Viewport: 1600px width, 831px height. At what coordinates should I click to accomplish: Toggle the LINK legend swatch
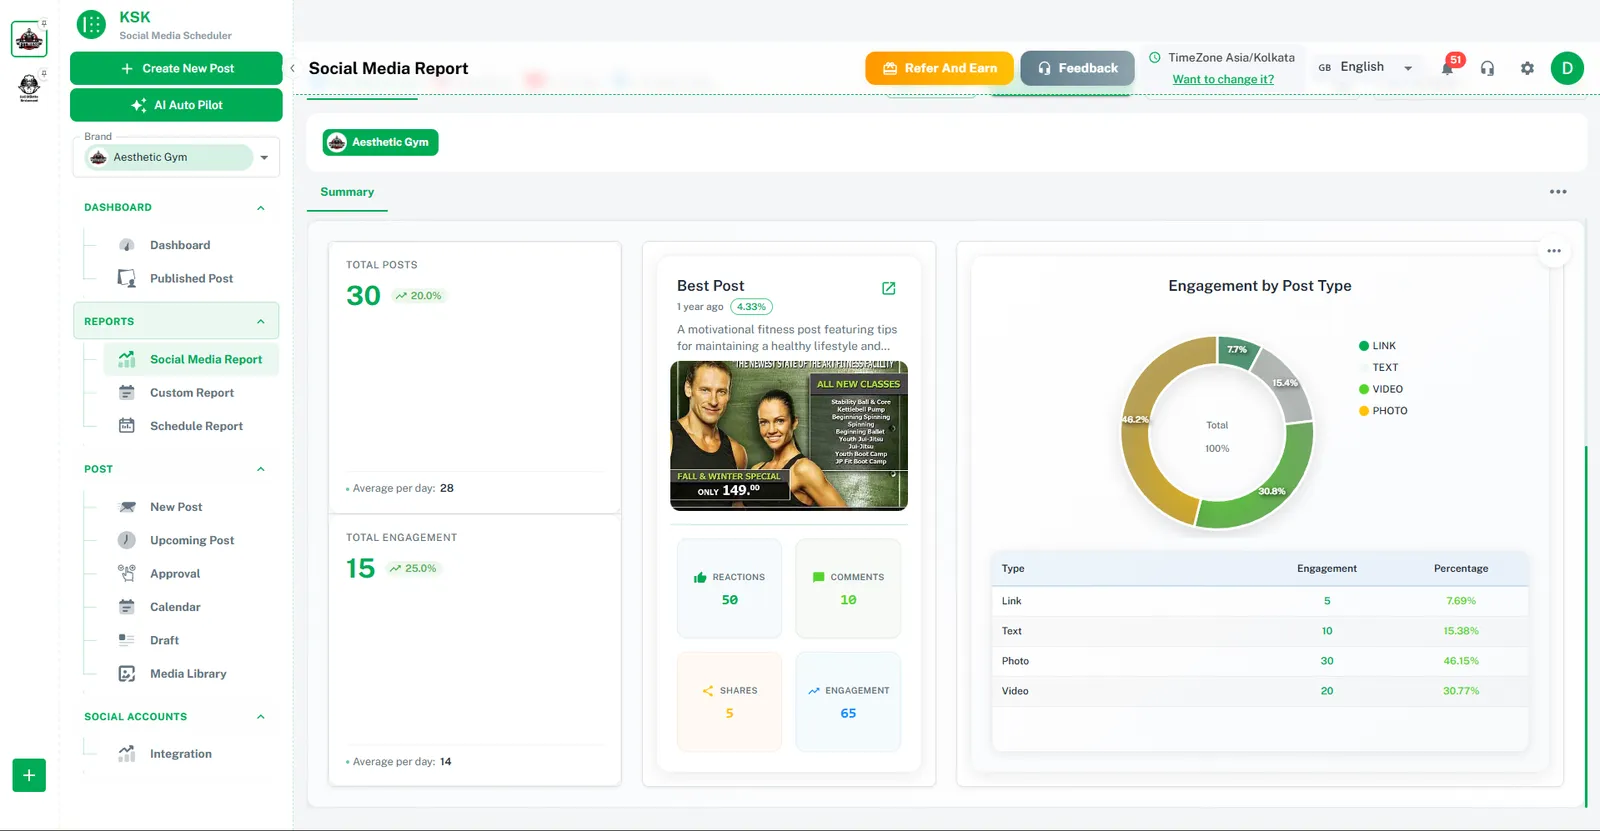[1364, 346]
